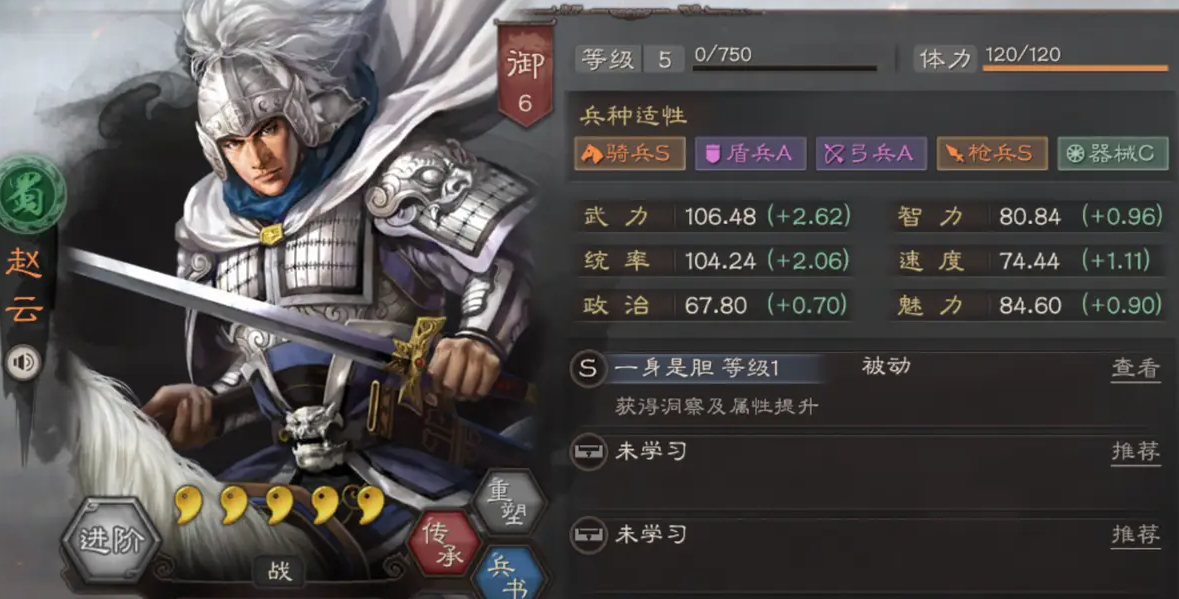The width and height of the screenshot is (1179, 599).
Task: Open the red 传承 hexagon icon
Action: [x=444, y=543]
